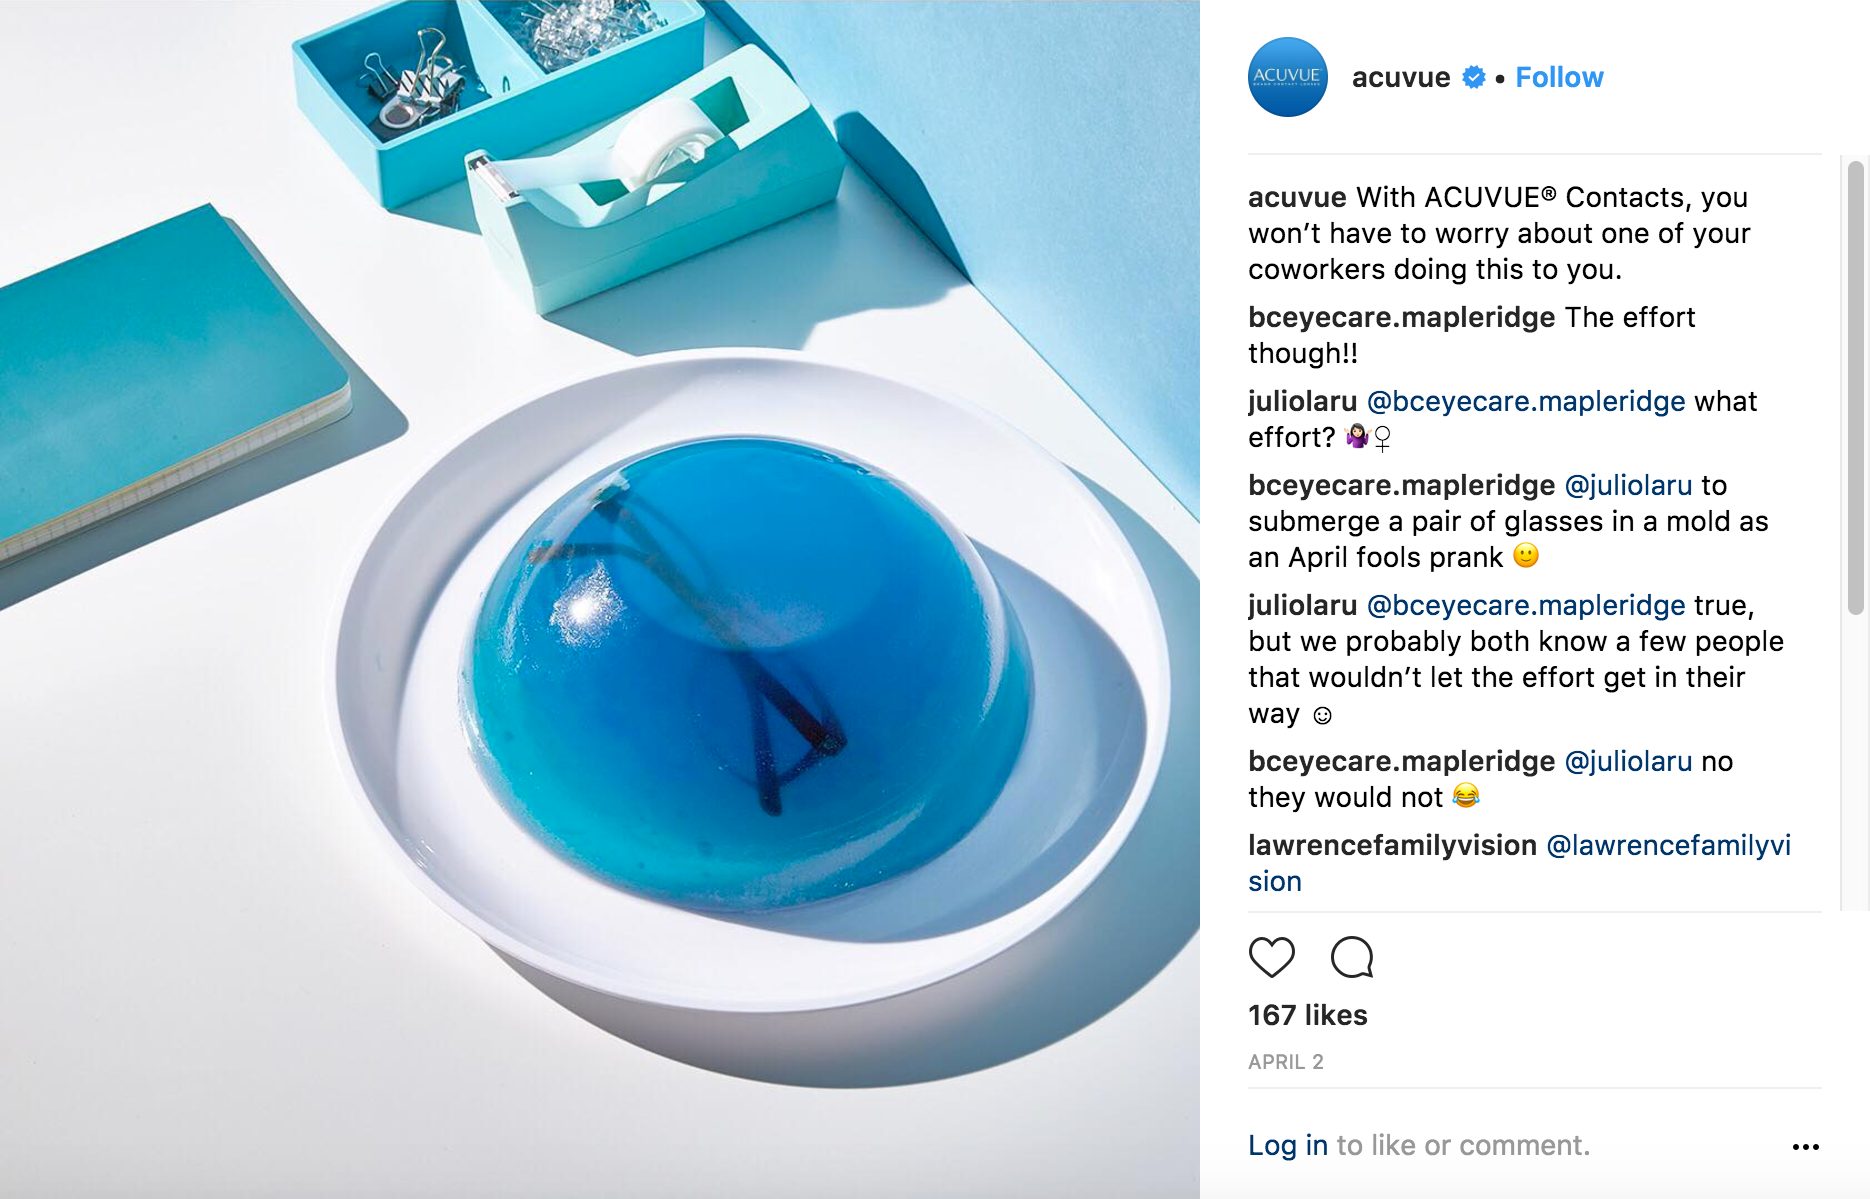Click the blue jello post photo
Viewport: 1870px width, 1199px height.
[x=600, y=599]
